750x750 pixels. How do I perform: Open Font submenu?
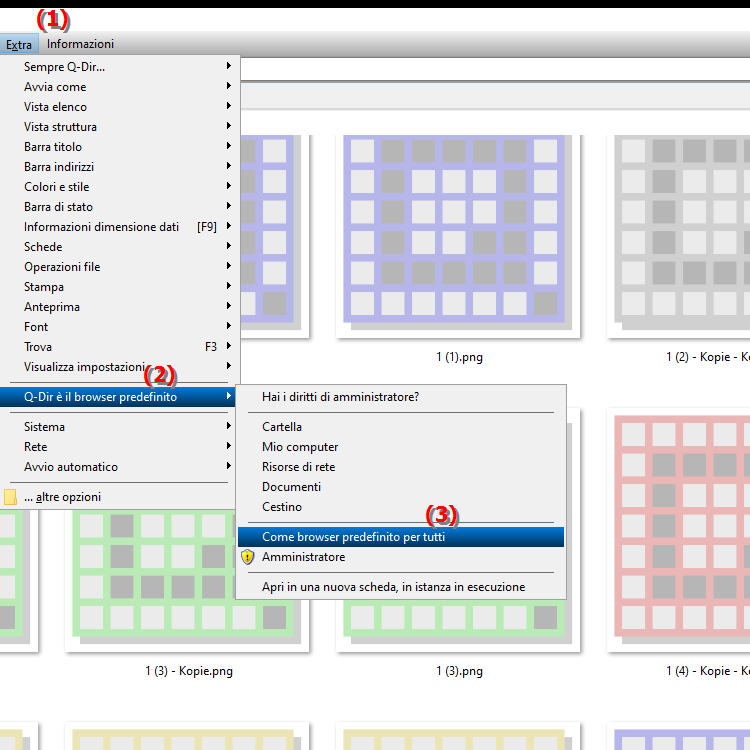tap(119, 327)
